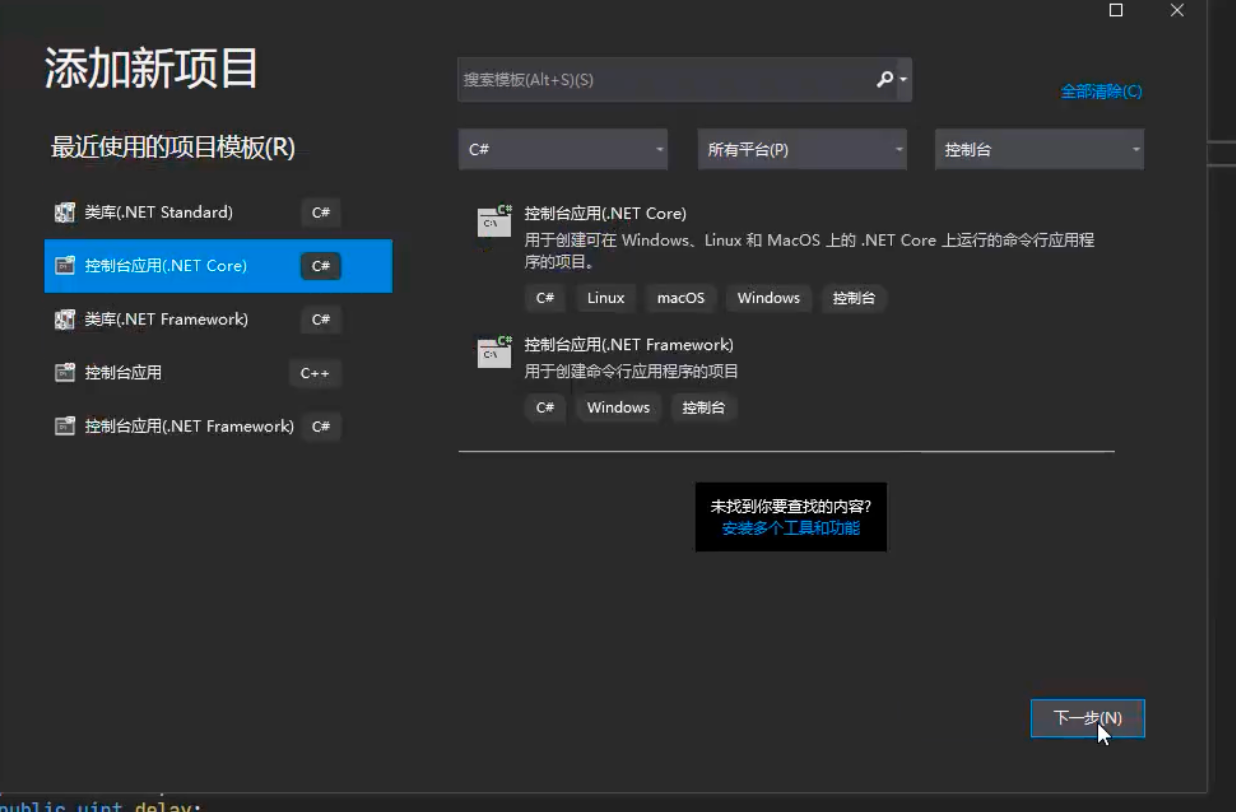Click Windows tag under .NET Framework result

pos(619,407)
